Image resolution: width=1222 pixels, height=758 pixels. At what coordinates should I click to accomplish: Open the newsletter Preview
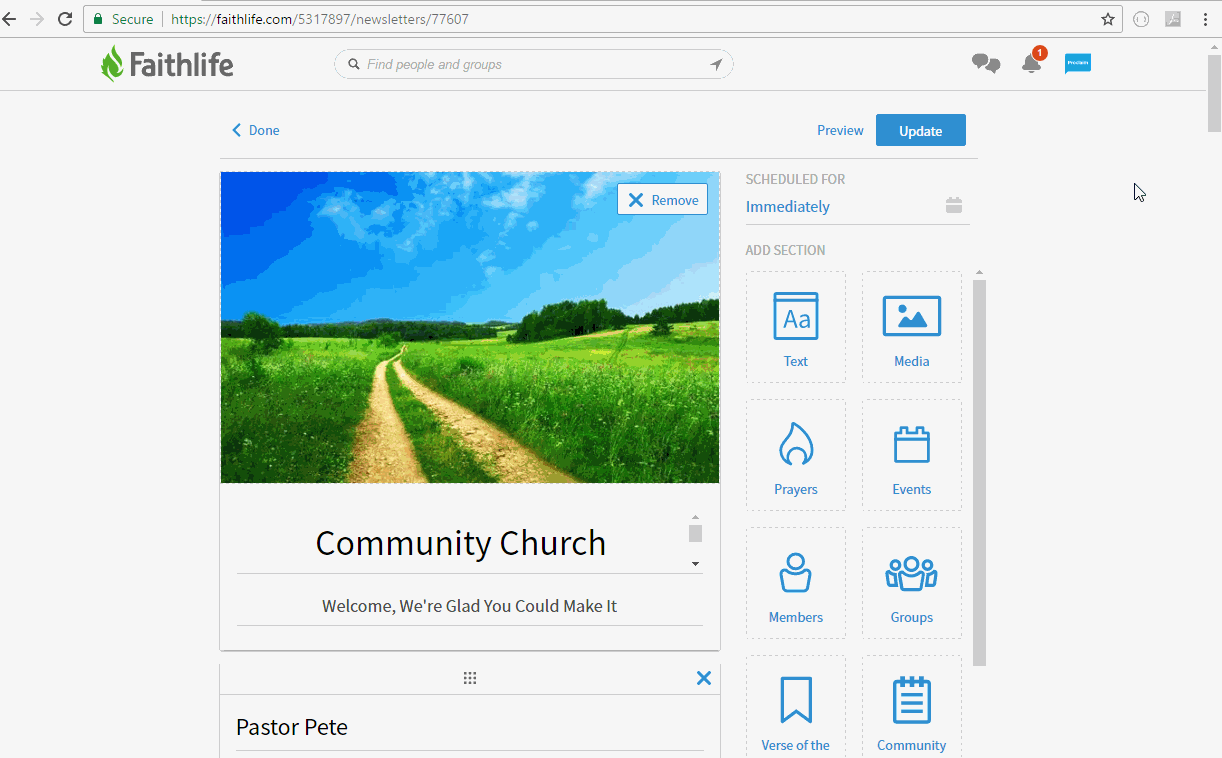[x=840, y=130]
